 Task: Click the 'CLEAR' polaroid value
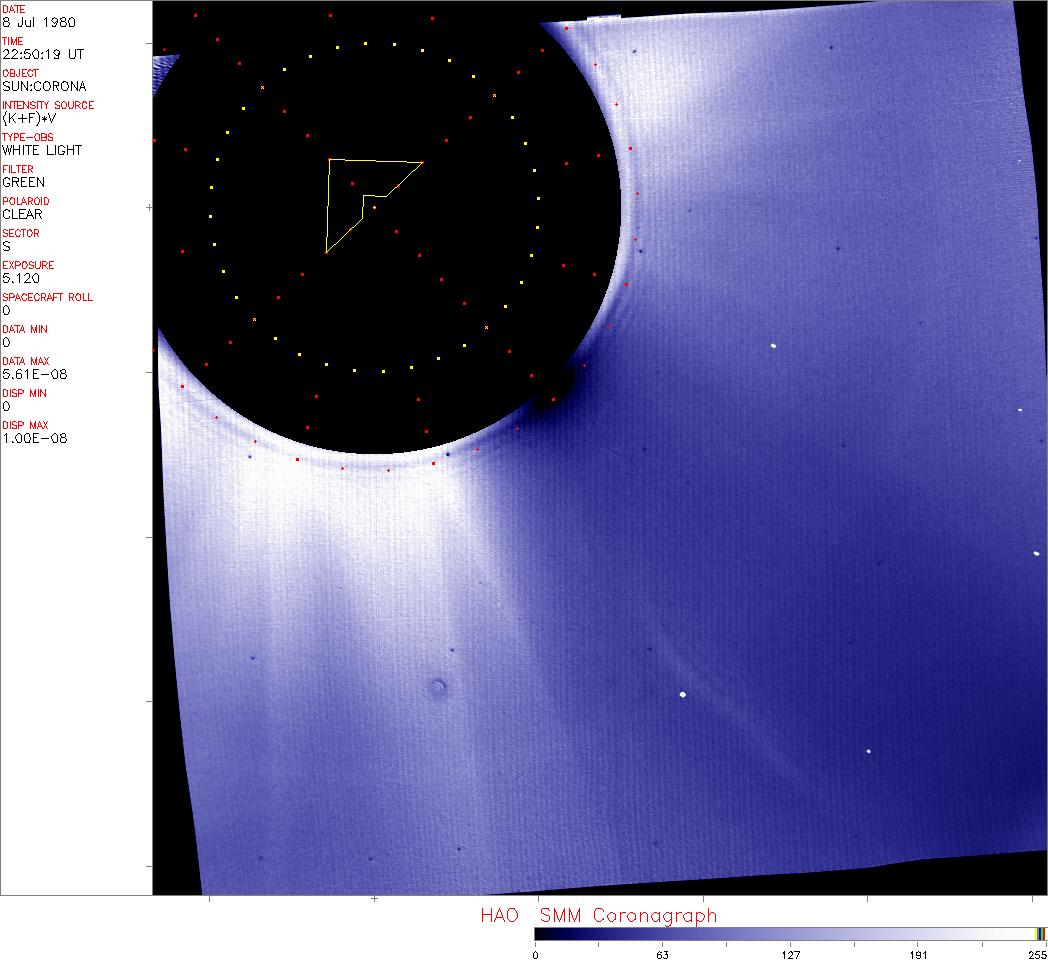coord(23,214)
